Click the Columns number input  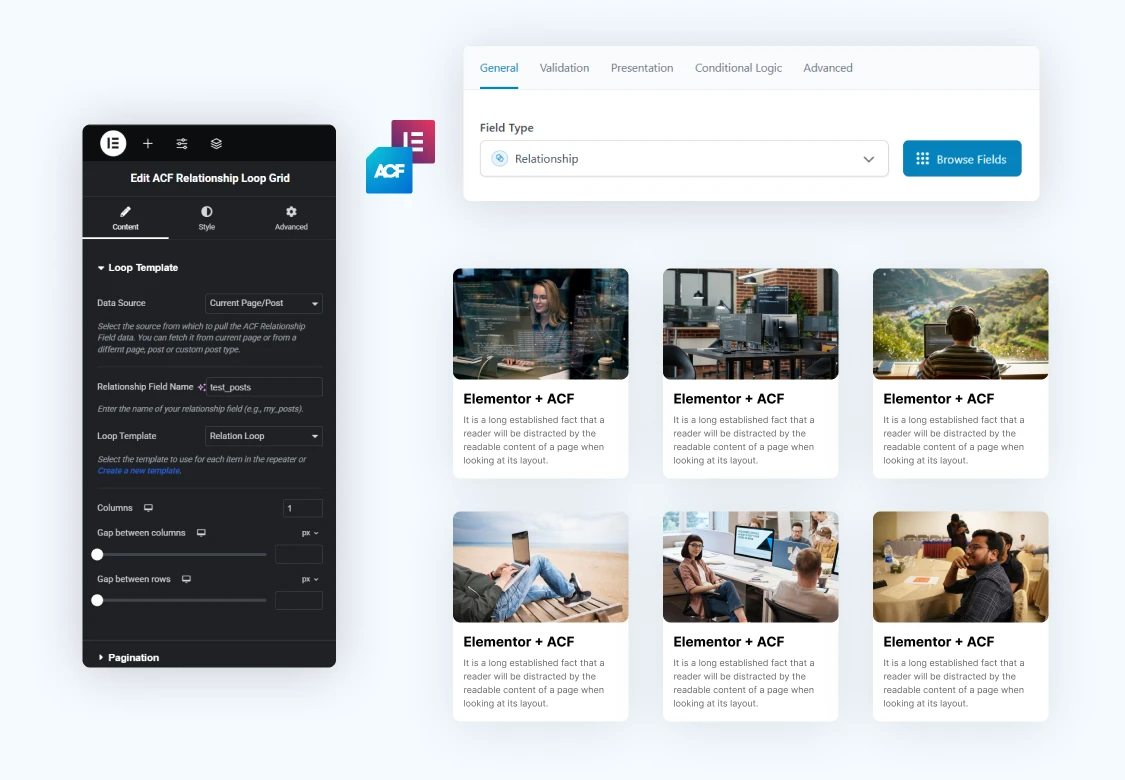303,508
